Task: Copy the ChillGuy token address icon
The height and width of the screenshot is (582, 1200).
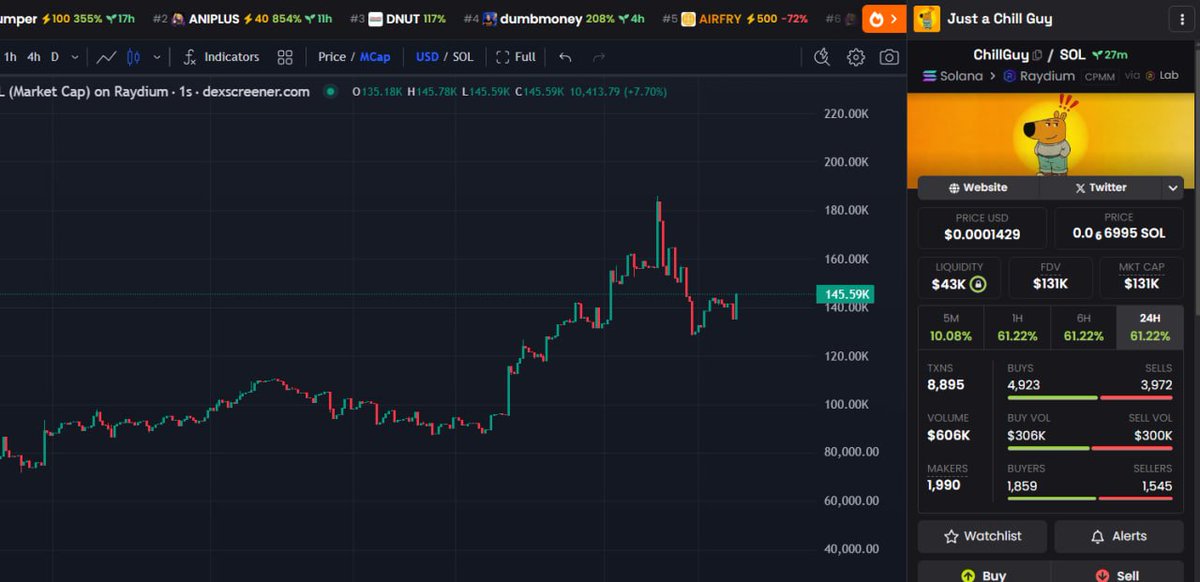Action: [x=1037, y=55]
